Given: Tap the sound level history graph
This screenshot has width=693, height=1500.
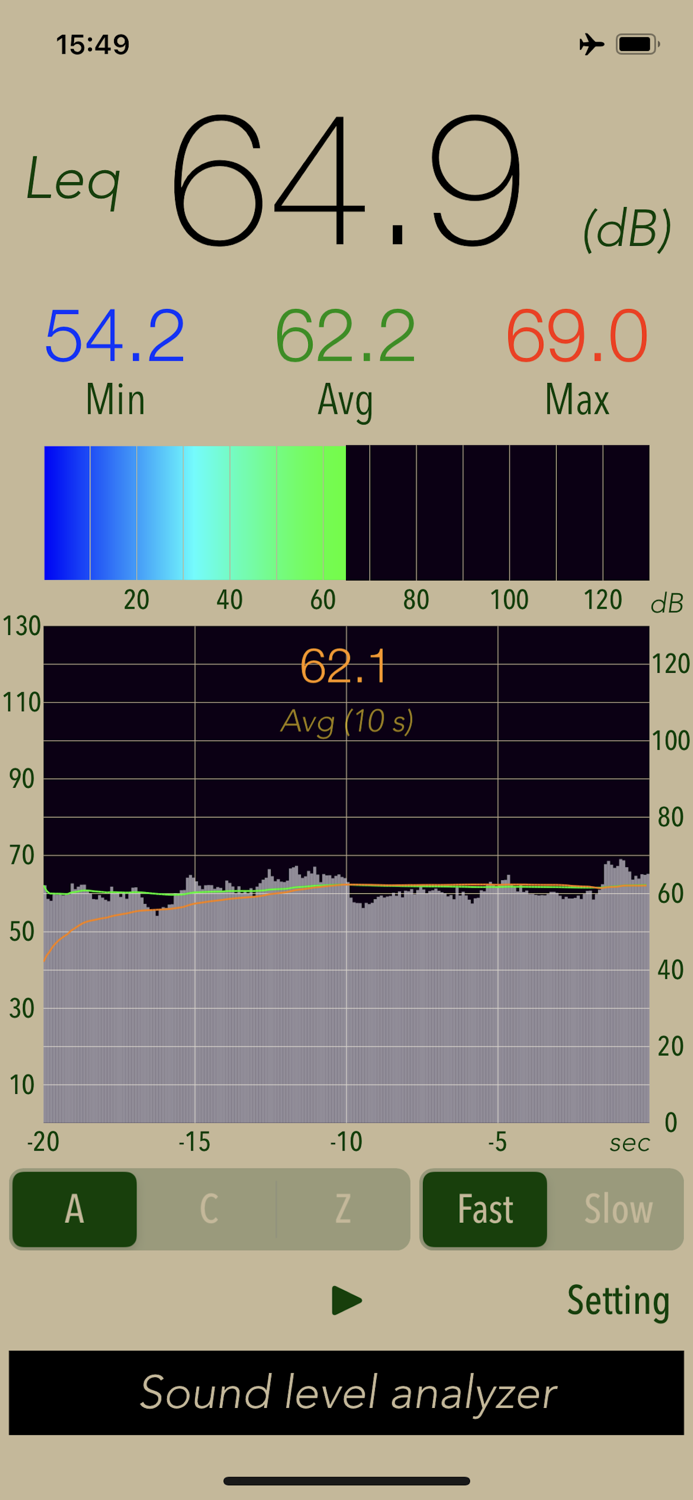Looking at the screenshot, I should click(346, 874).
